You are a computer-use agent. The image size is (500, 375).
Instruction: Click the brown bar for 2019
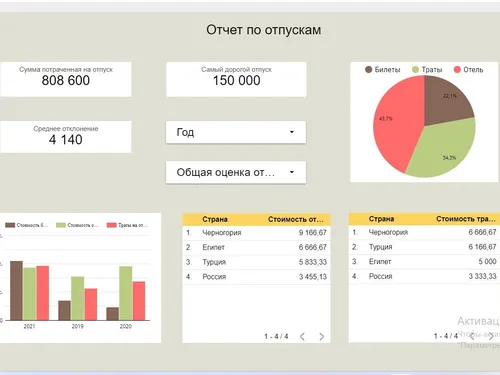64,310
